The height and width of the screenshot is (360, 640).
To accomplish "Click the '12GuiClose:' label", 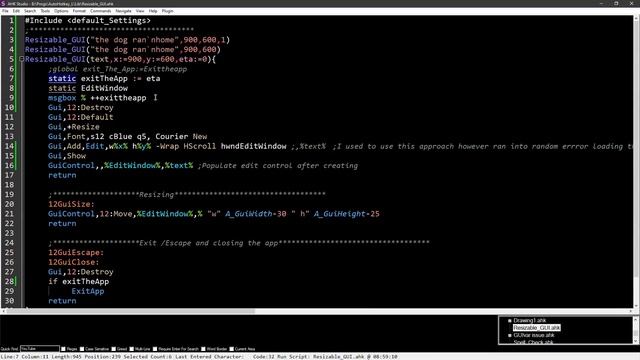I will [x=73, y=262].
